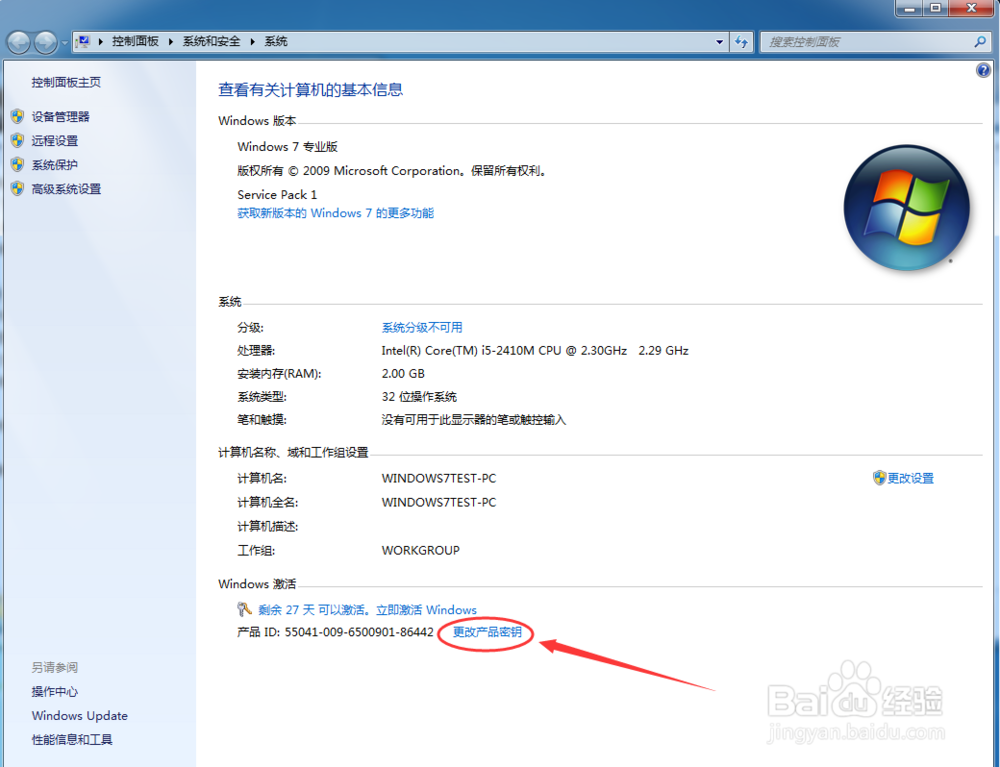Maximize the system window
Image resolution: width=1000 pixels, height=767 pixels.
coord(936,8)
